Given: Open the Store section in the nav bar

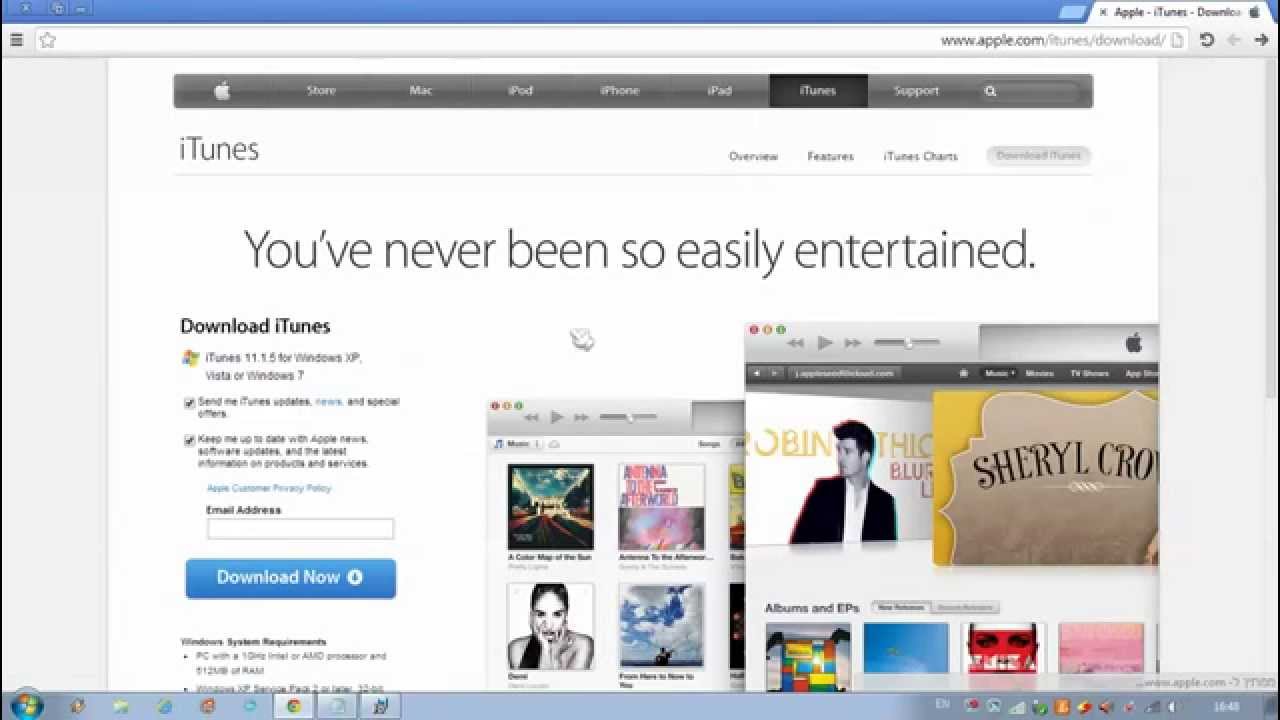Looking at the screenshot, I should pos(321,91).
